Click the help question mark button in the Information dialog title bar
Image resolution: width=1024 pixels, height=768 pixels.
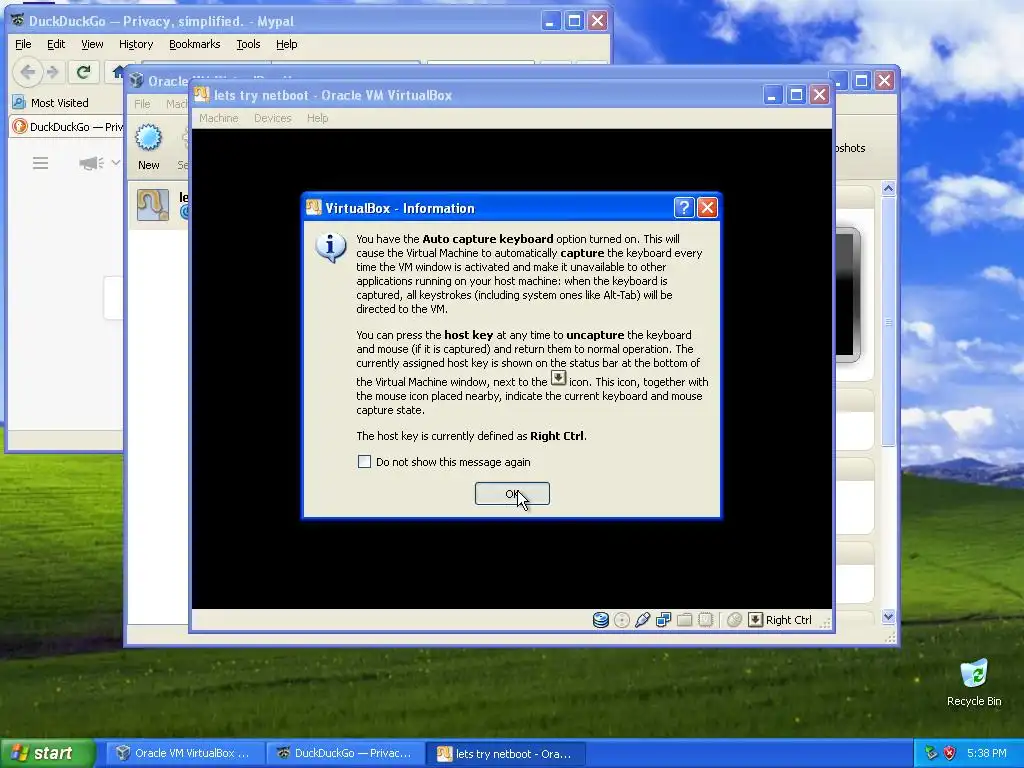683,208
